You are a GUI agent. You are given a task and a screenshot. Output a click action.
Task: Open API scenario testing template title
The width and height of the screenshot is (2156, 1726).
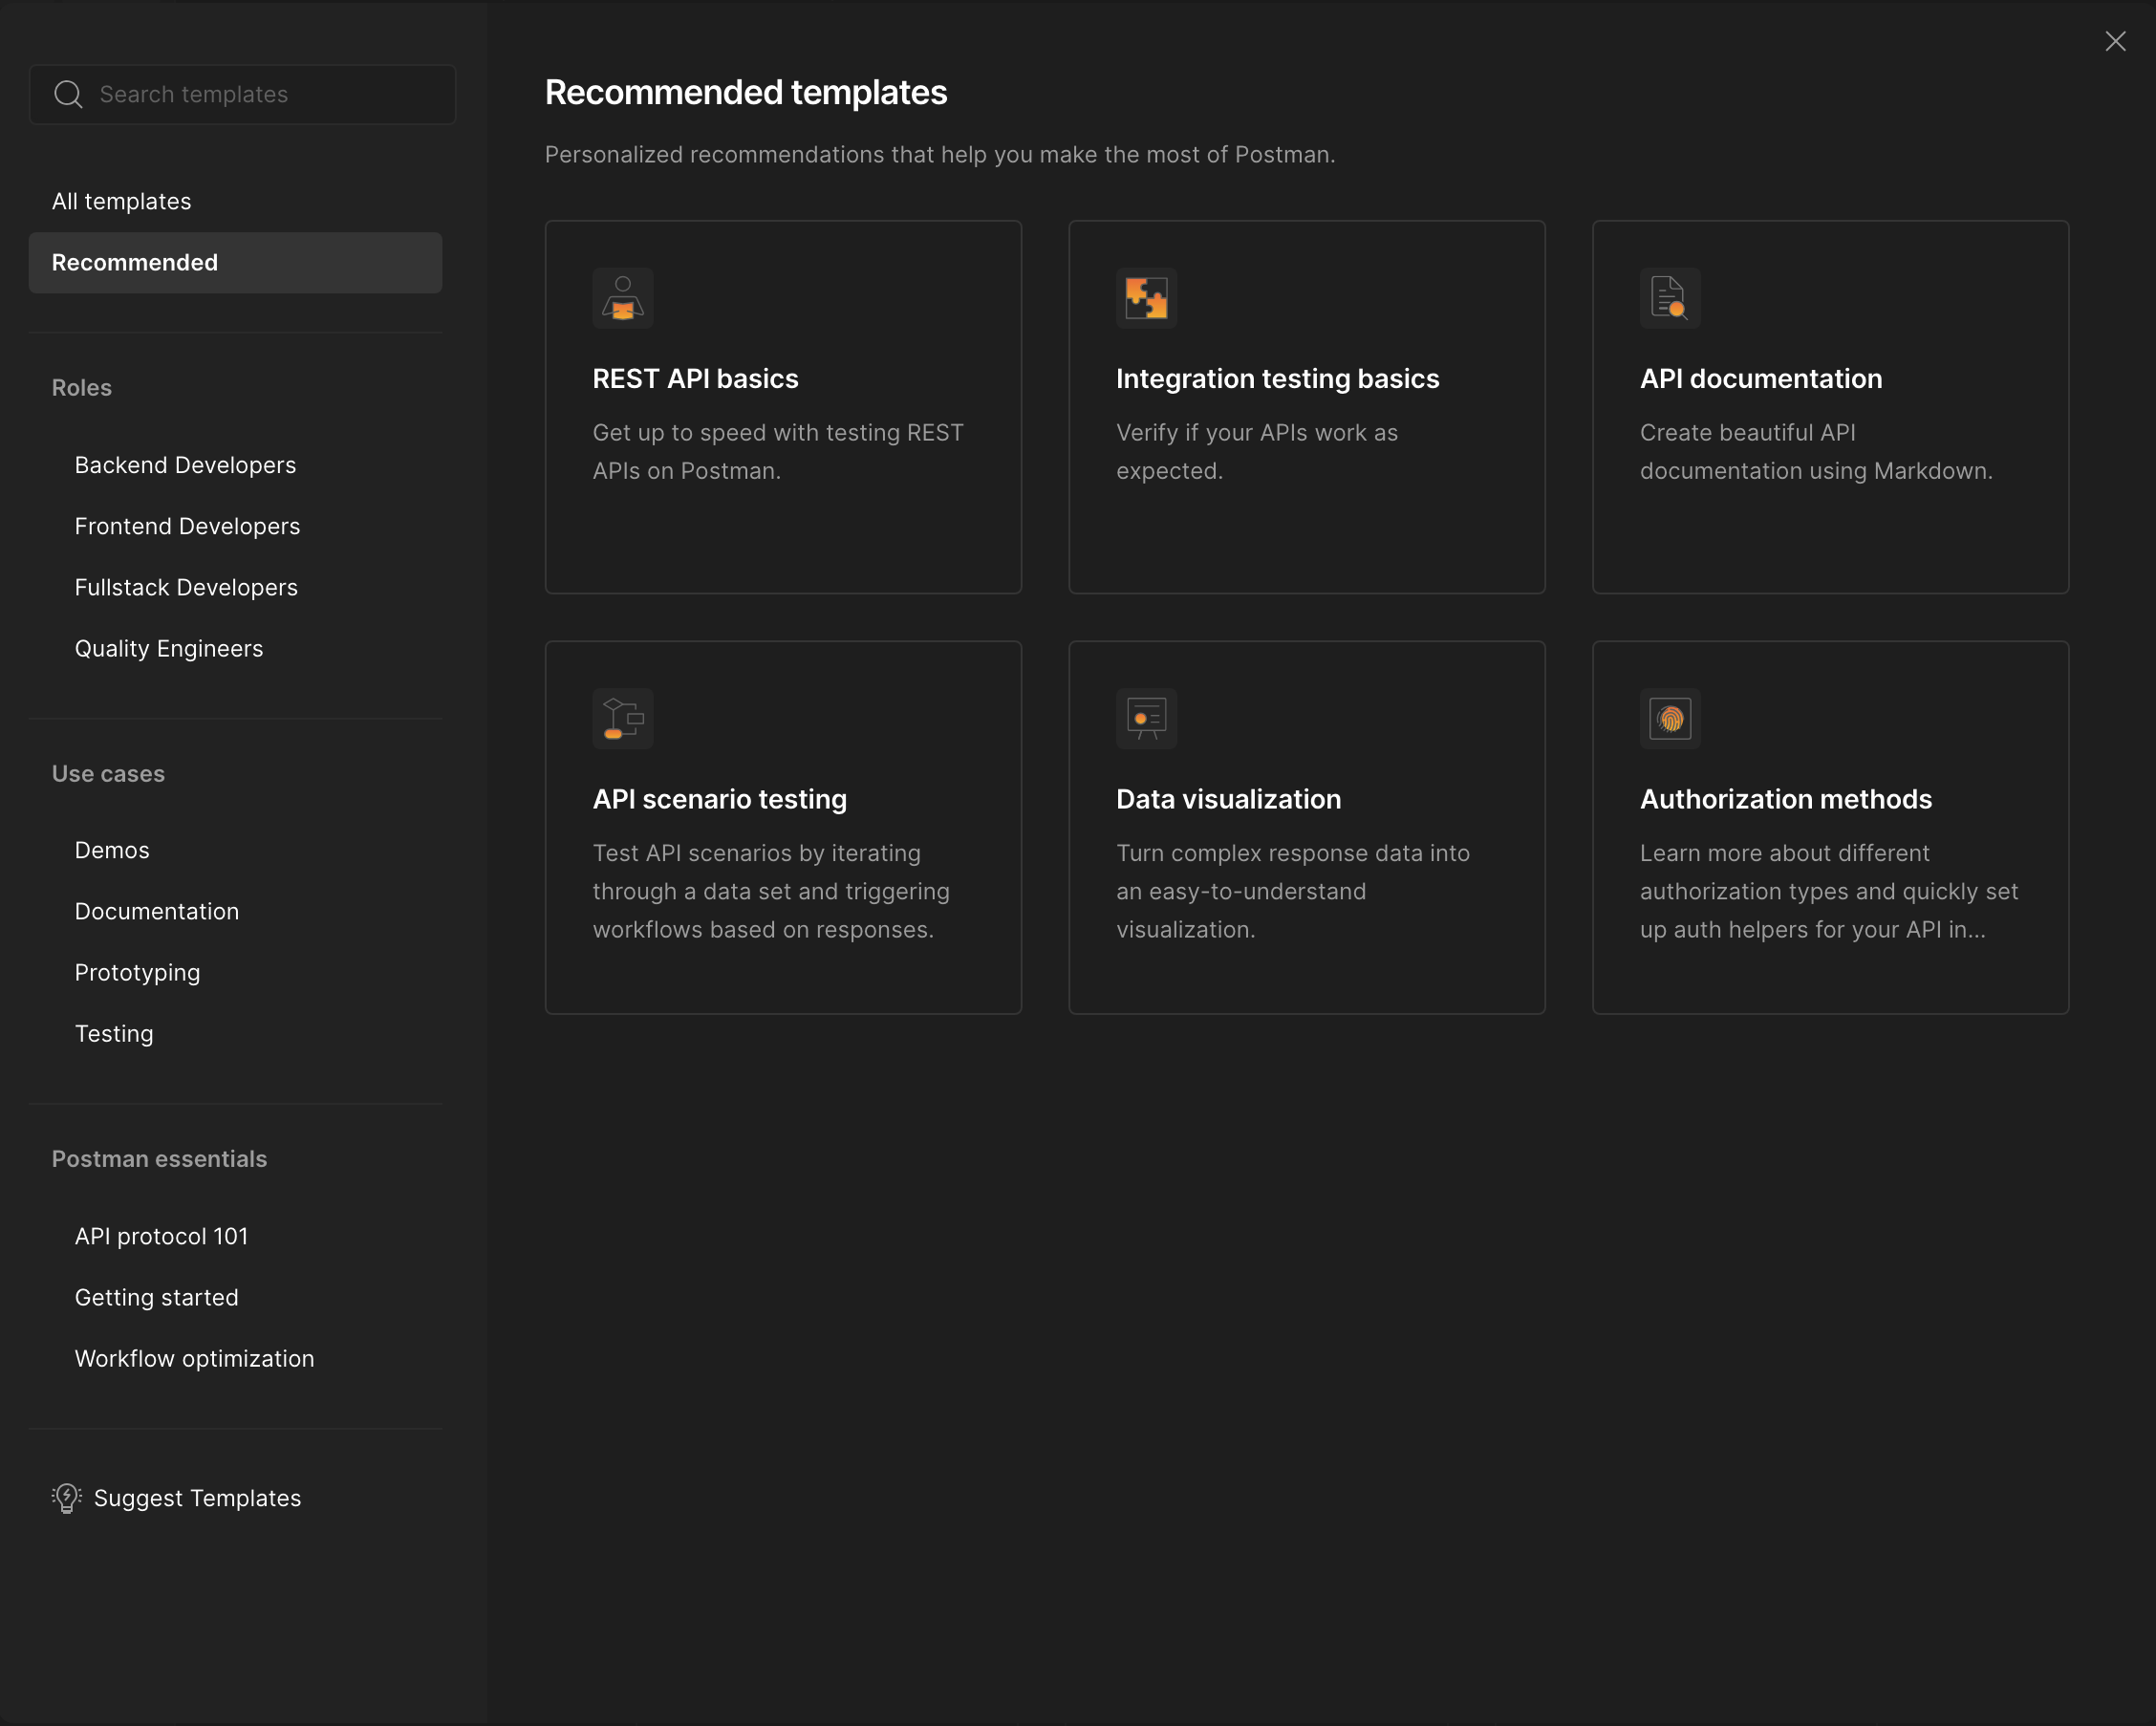(719, 799)
